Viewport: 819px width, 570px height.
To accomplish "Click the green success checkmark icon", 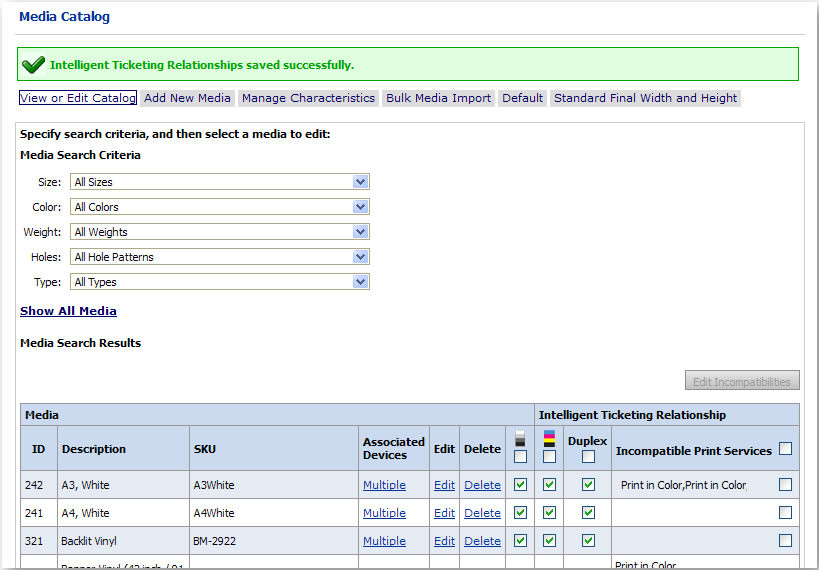I will [x=33, y=65].
